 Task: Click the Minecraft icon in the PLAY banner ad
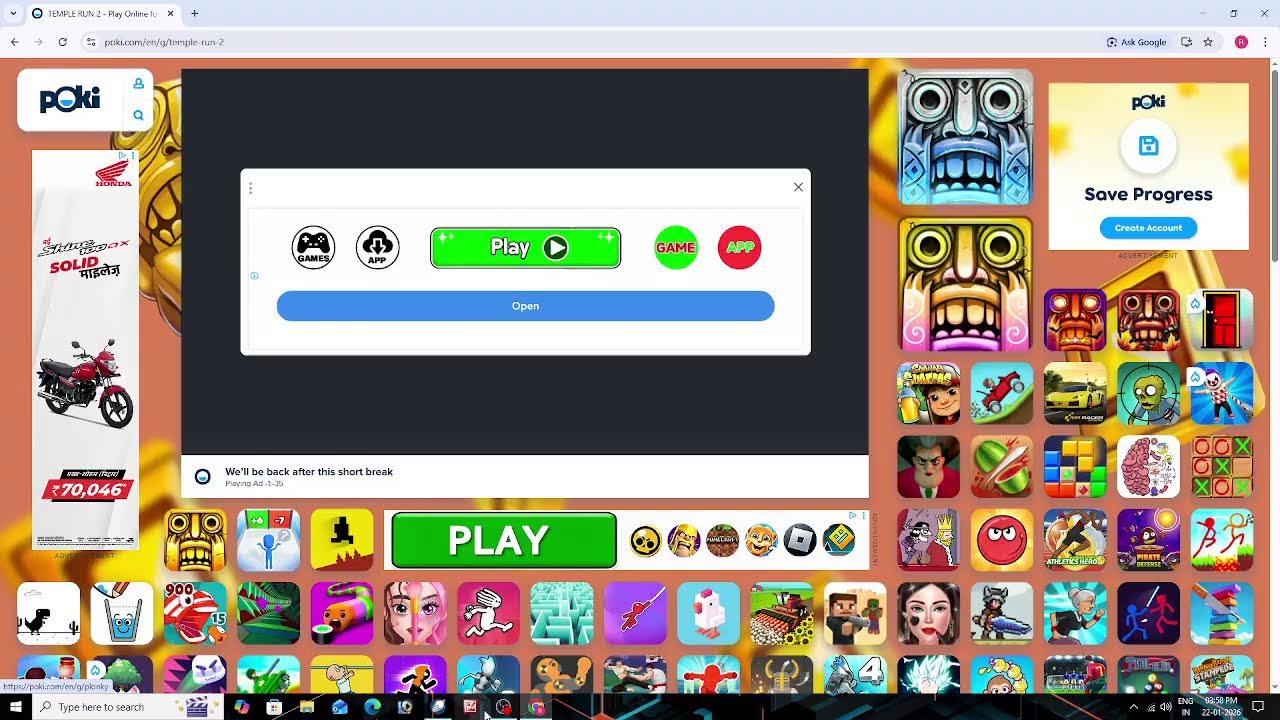pyautogui.click(x=722, y=540)
